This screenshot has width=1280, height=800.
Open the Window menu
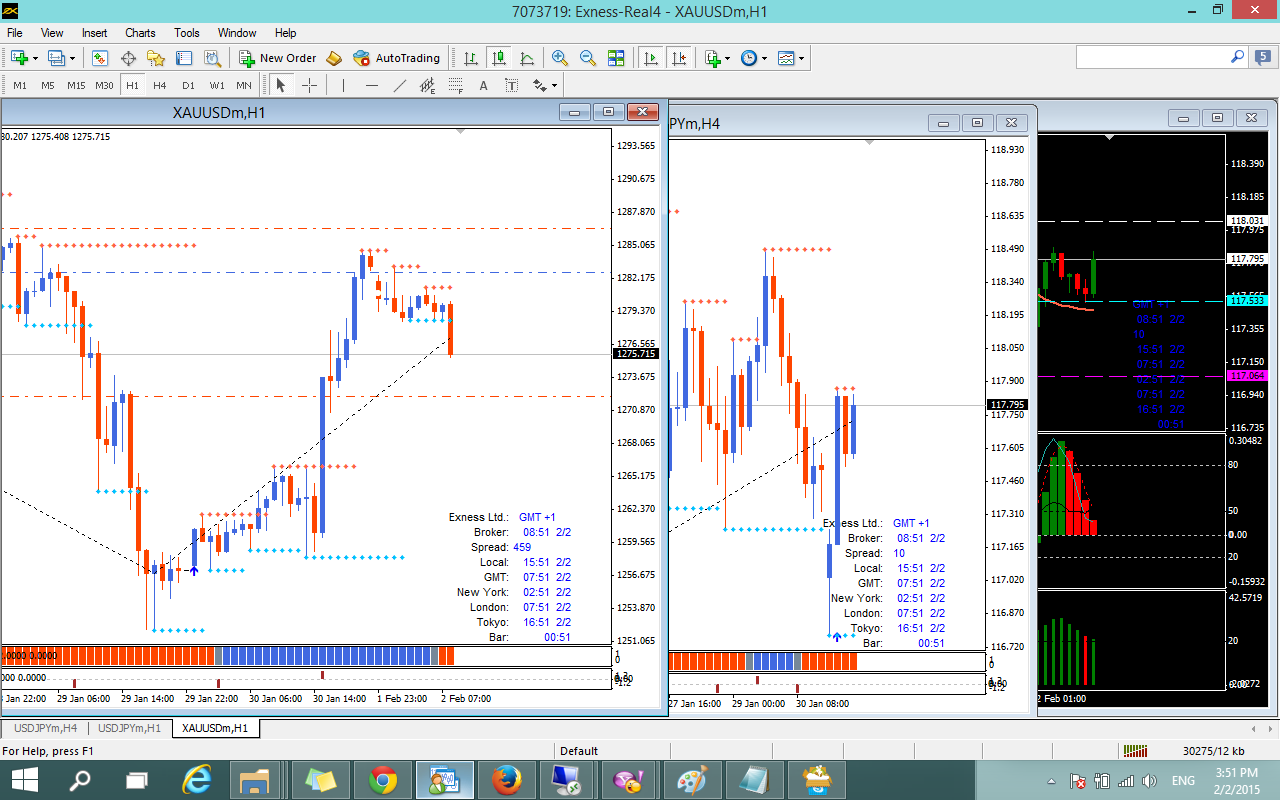click(237, 33)
